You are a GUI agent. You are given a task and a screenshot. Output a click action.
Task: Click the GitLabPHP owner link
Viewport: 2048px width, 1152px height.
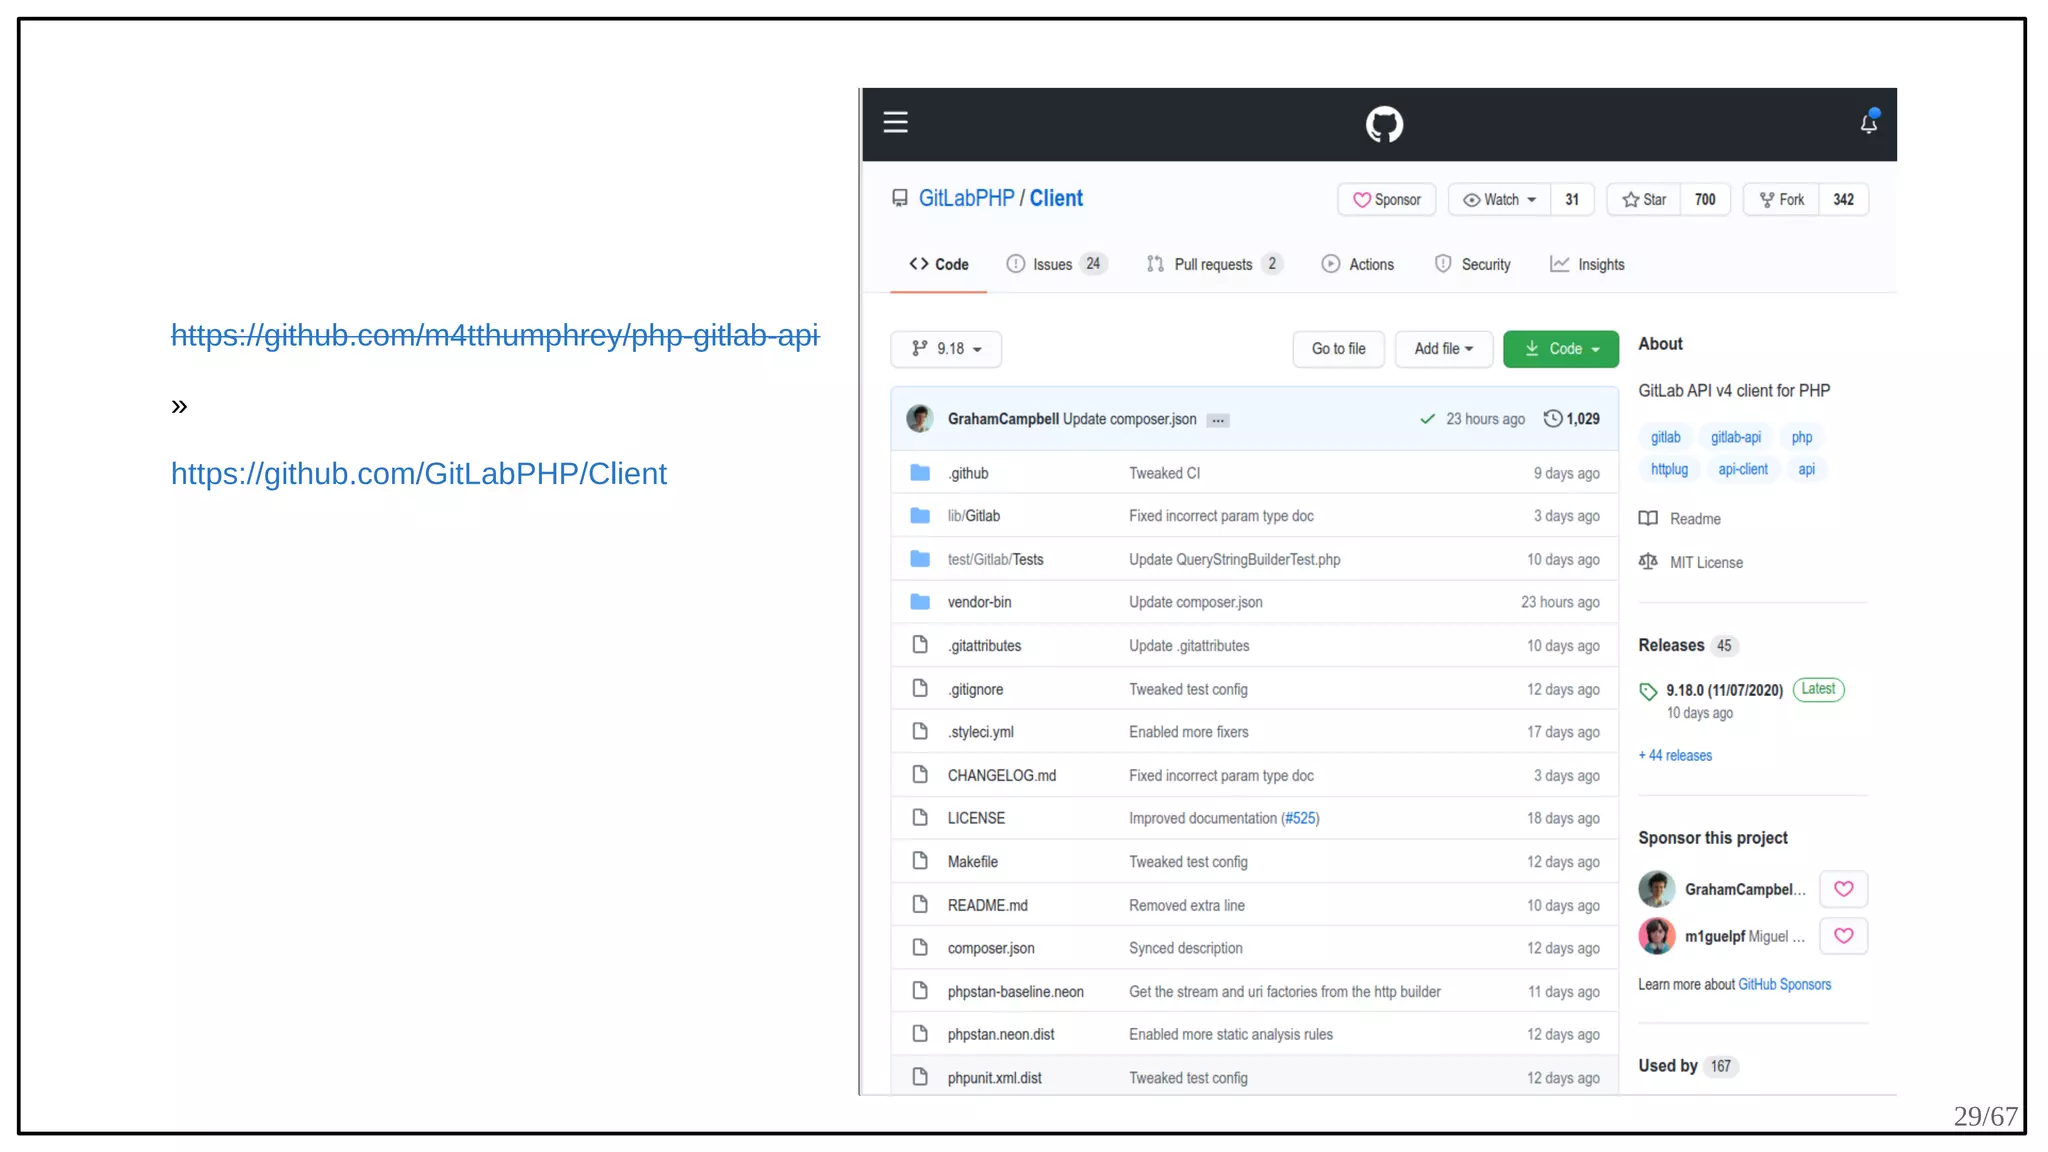tap(966, 198)
